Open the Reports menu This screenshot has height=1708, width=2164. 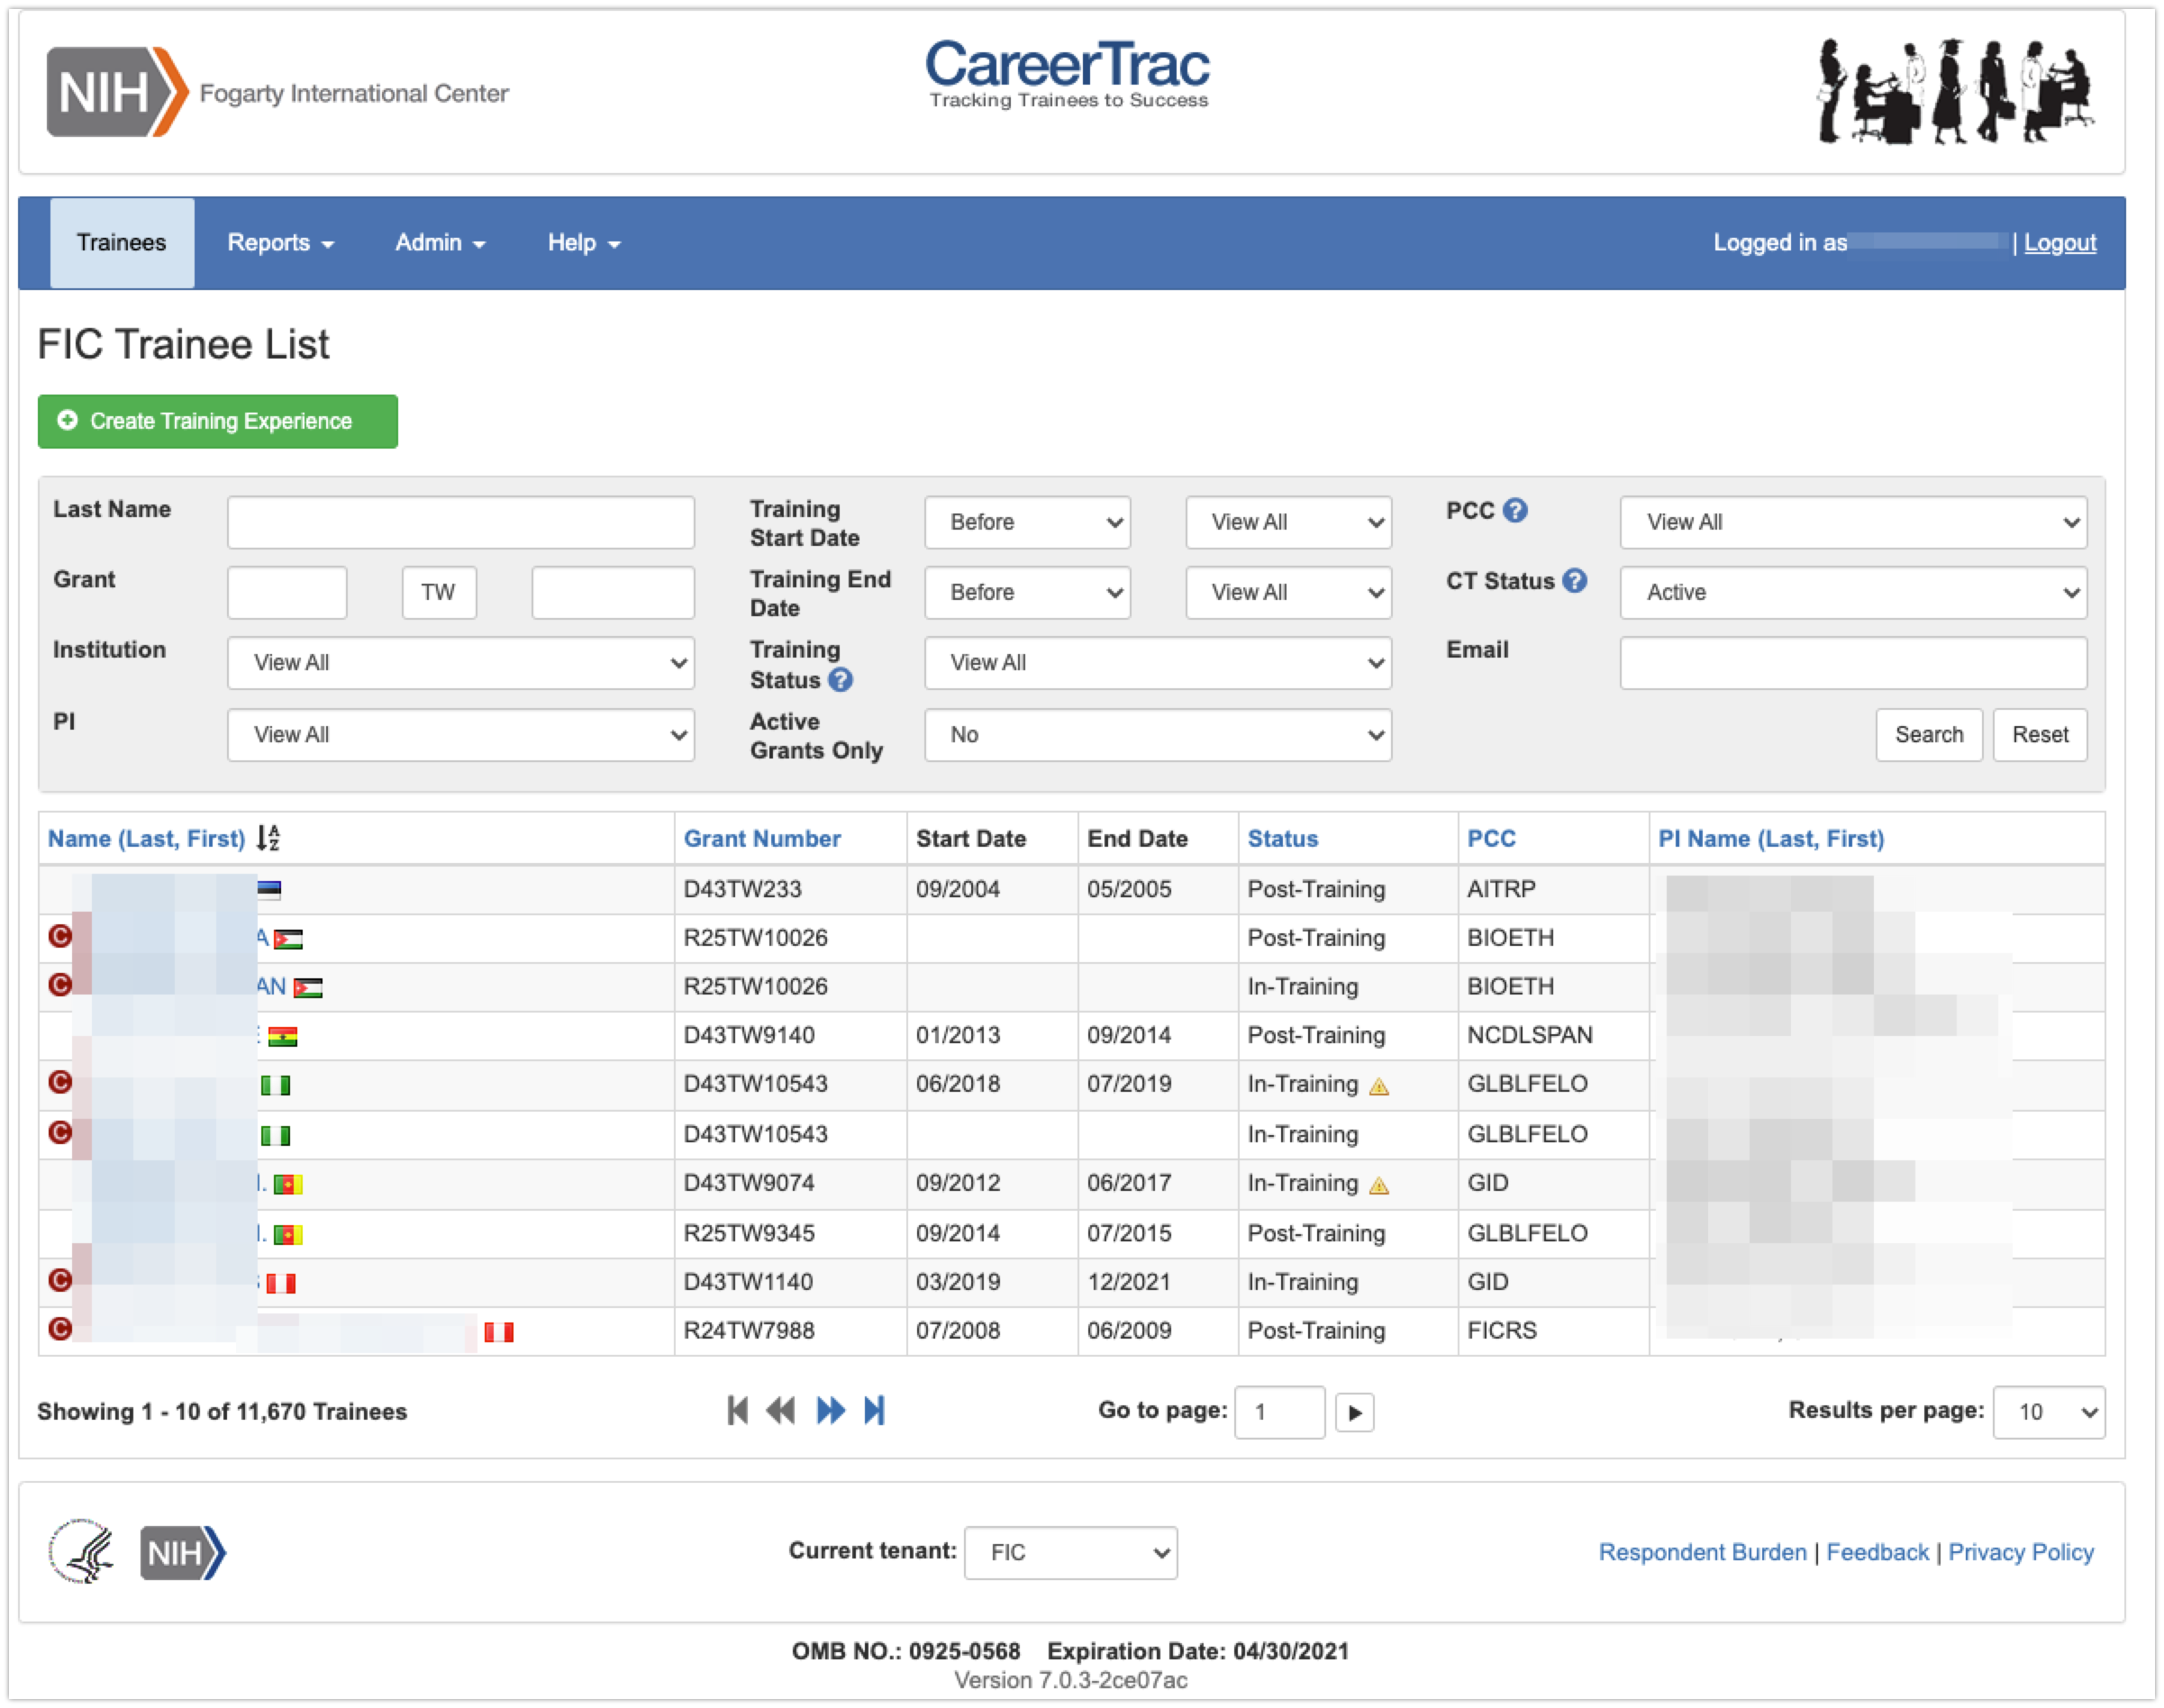[279, 243]
